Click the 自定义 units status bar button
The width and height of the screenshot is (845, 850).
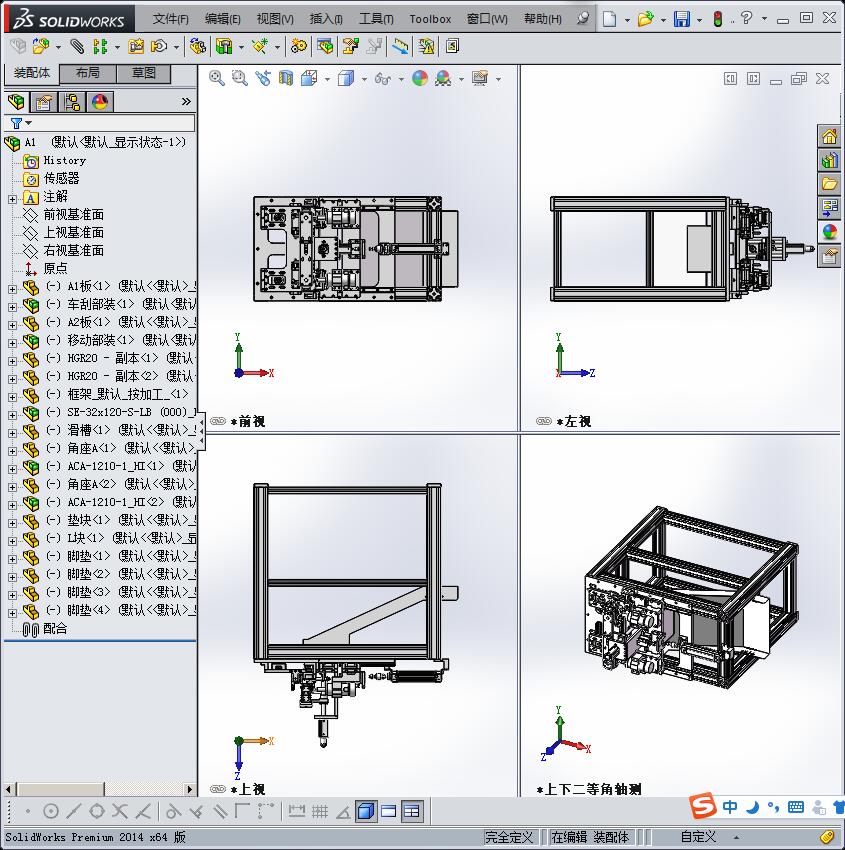point(698,837)
